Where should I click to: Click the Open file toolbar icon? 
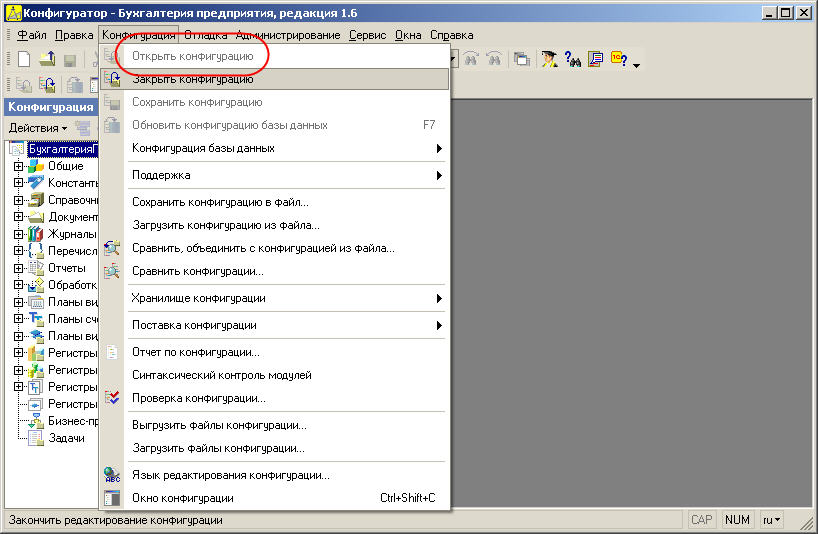[47, 60]
